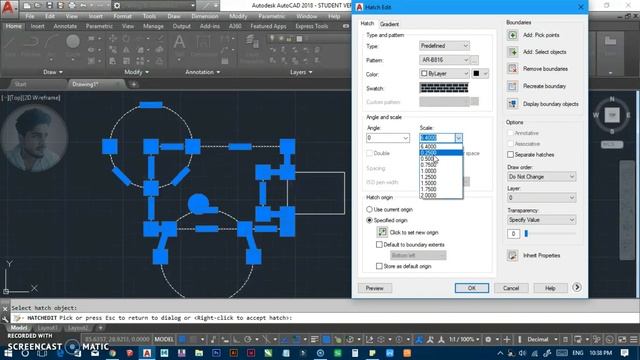Click the transparency value field
This screenshot has width=640, height=360.
(513, 234)
